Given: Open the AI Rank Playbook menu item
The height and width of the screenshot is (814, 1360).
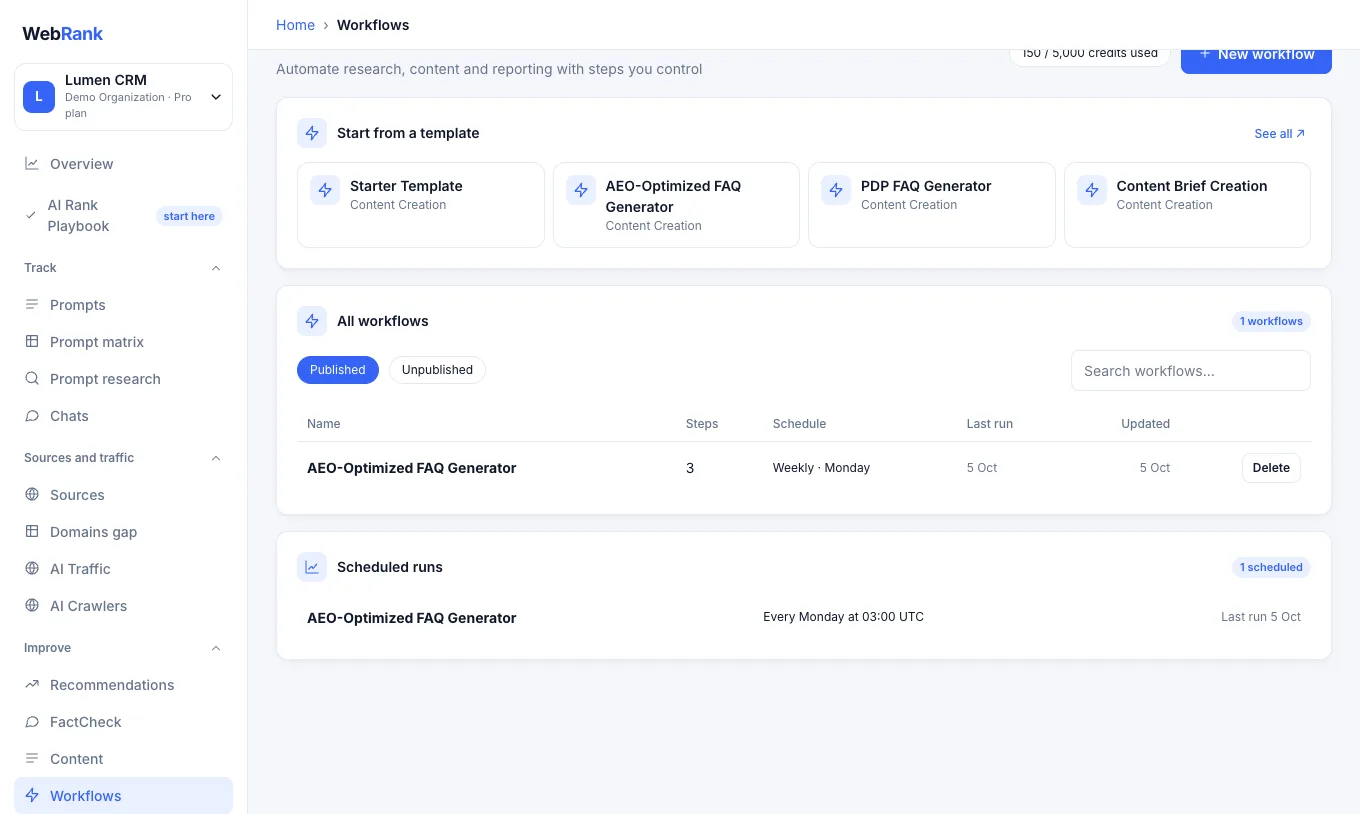Looking at the screenshot, I should 123,216.
